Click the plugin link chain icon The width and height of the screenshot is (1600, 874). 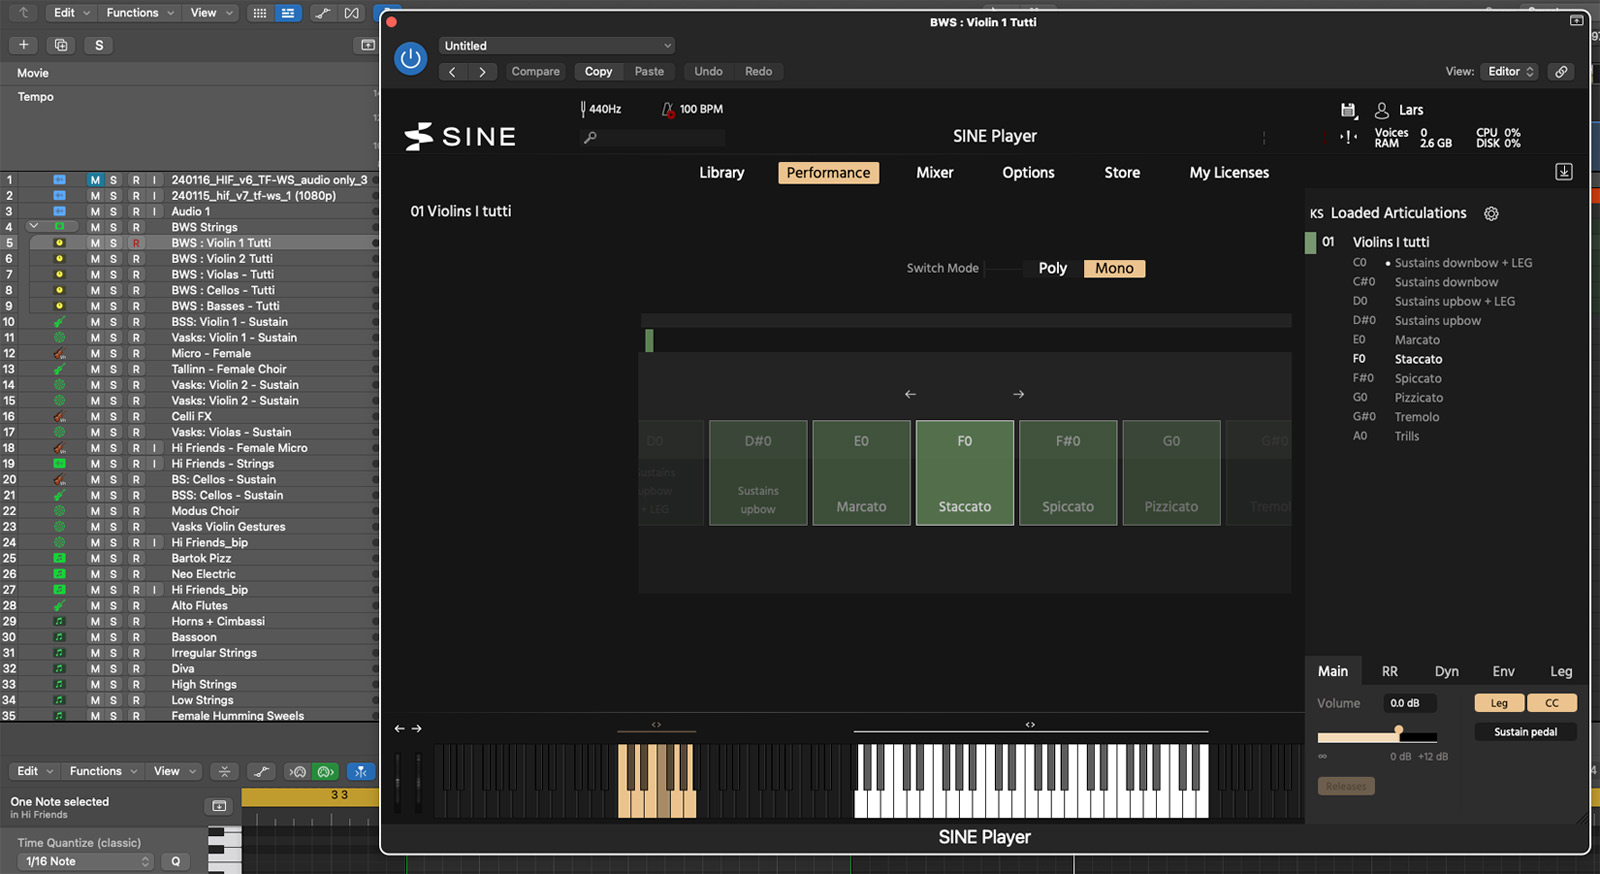click(1561, 72)
